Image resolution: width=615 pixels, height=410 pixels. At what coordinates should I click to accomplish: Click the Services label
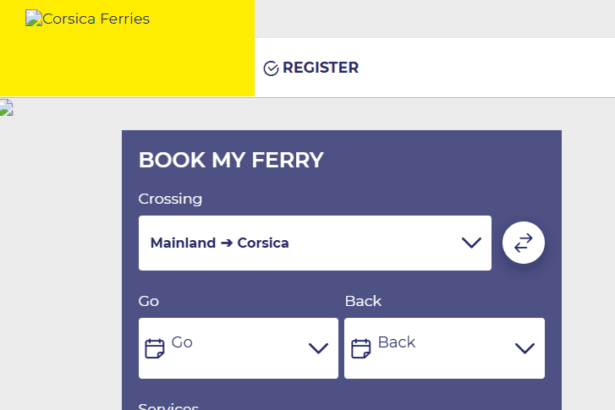point(168,406)
